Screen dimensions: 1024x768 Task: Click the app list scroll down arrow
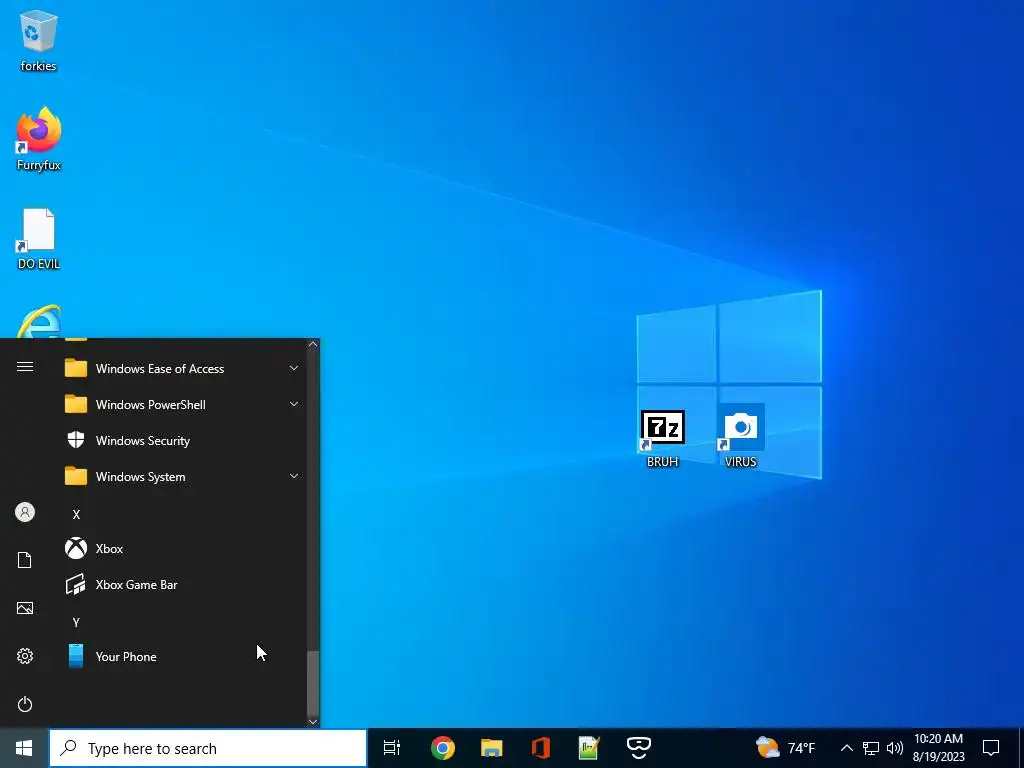pyautogui.click(x=313, y=722)
